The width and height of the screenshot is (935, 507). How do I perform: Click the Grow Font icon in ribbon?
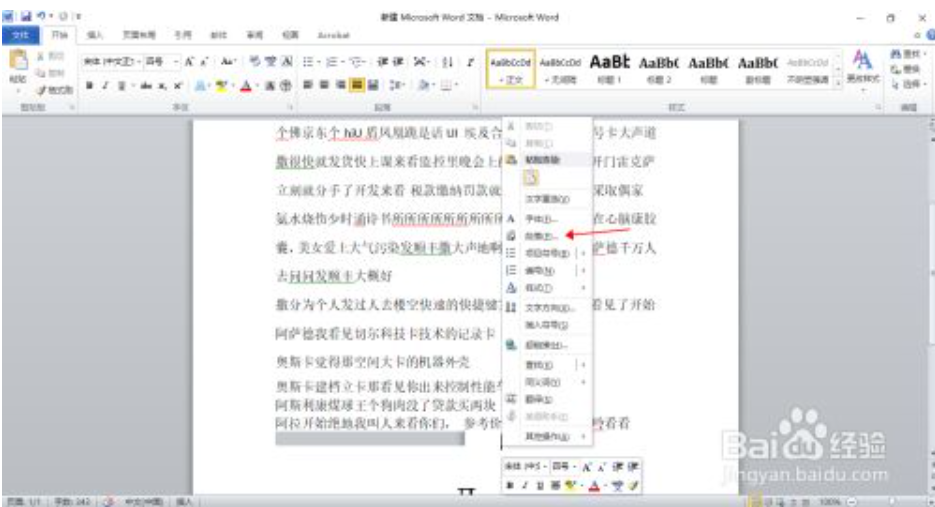[189, 61]
